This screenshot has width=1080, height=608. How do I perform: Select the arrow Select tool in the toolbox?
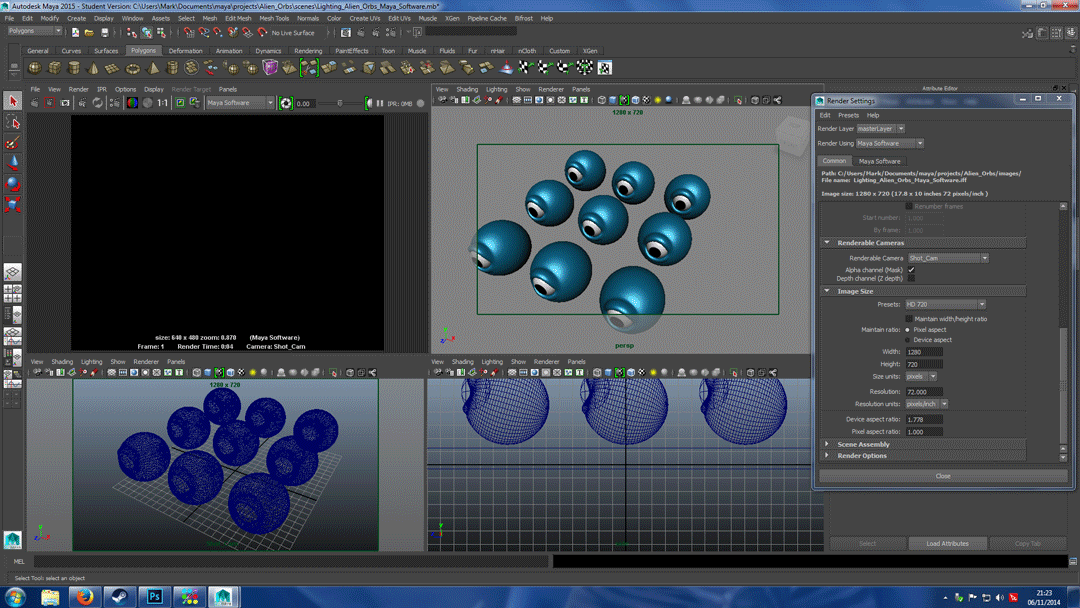(x=13, y=100)
